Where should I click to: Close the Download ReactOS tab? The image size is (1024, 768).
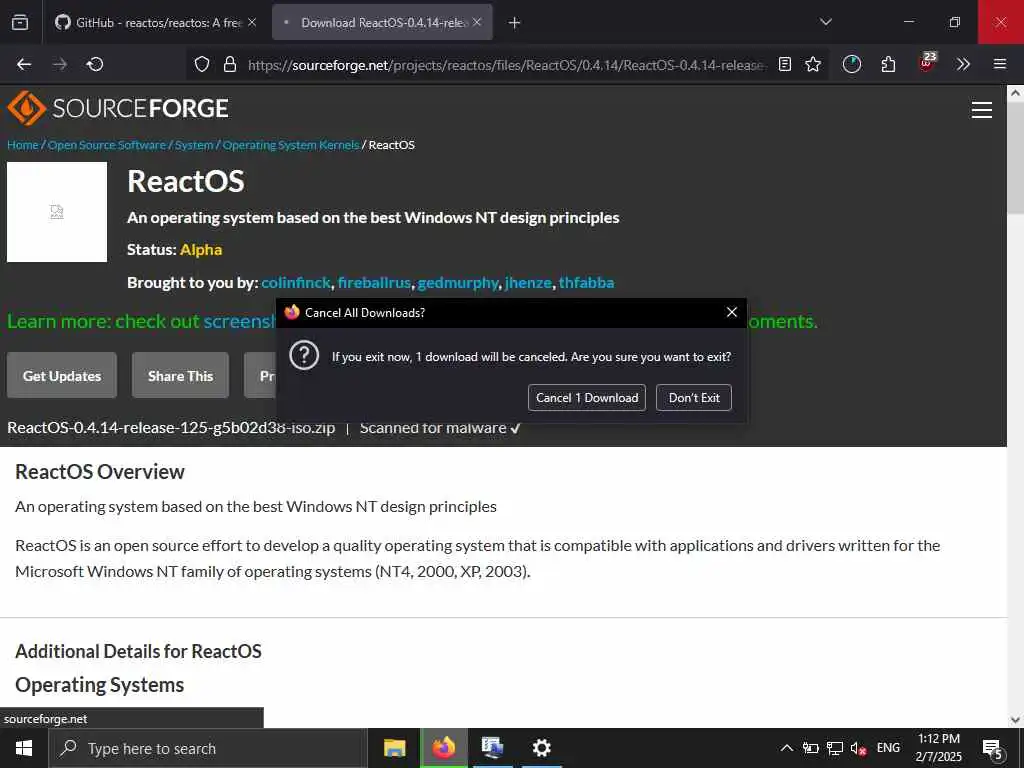pyautogui.click(x=477, y=22)
